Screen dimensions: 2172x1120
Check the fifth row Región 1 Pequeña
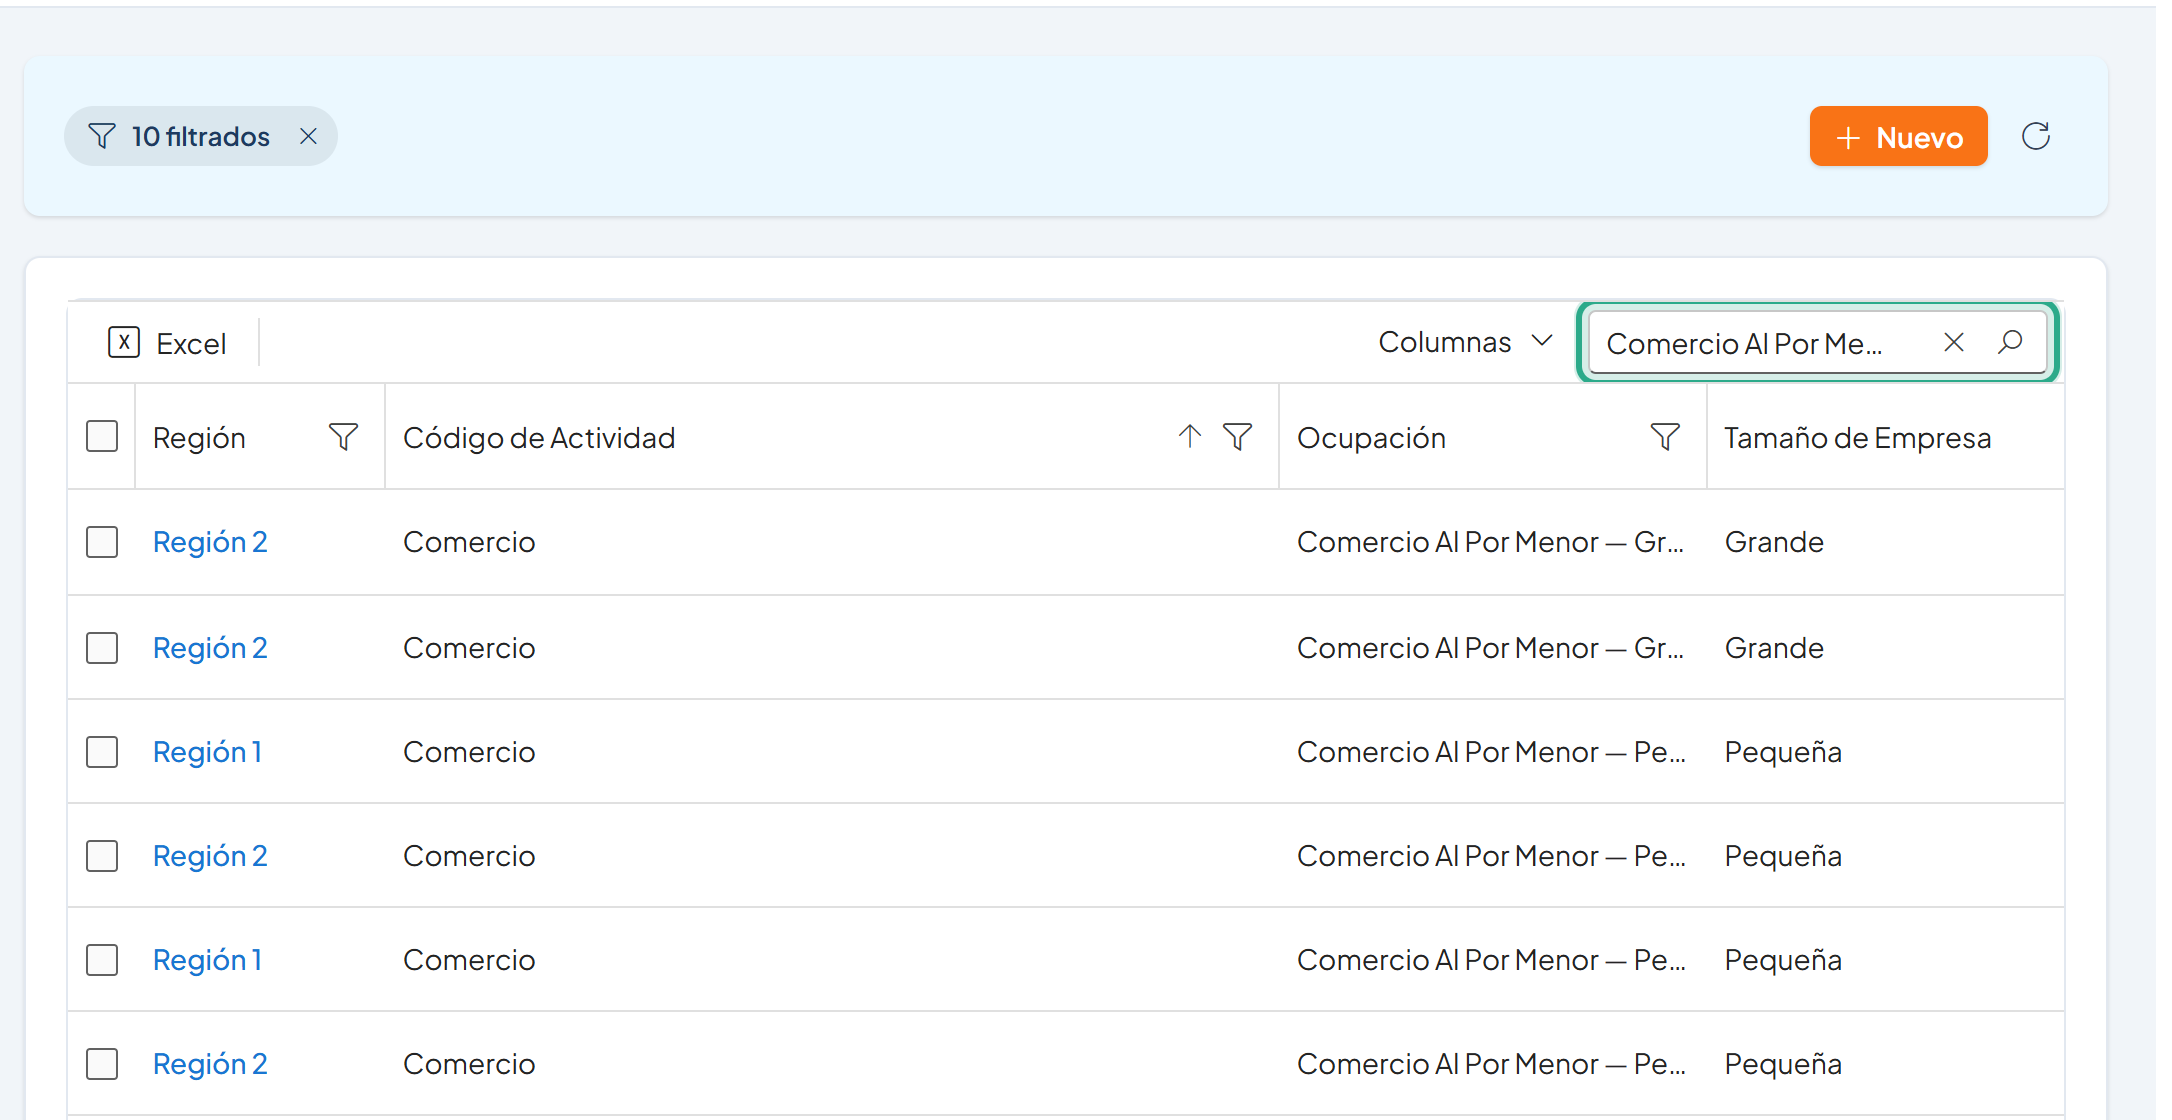click(102, 960)
